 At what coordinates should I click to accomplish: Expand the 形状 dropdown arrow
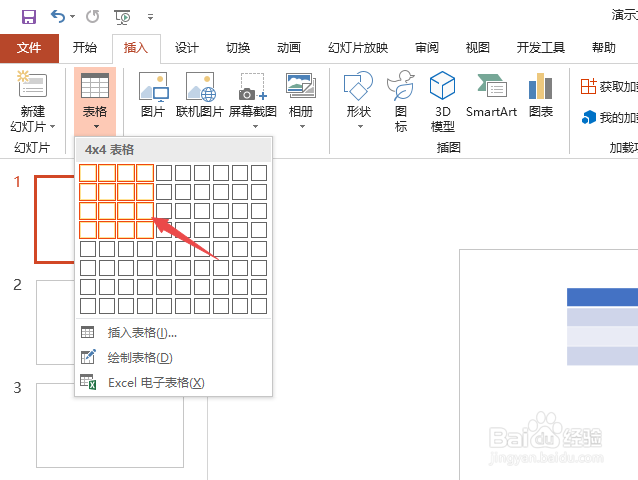[x=360, y=127]
